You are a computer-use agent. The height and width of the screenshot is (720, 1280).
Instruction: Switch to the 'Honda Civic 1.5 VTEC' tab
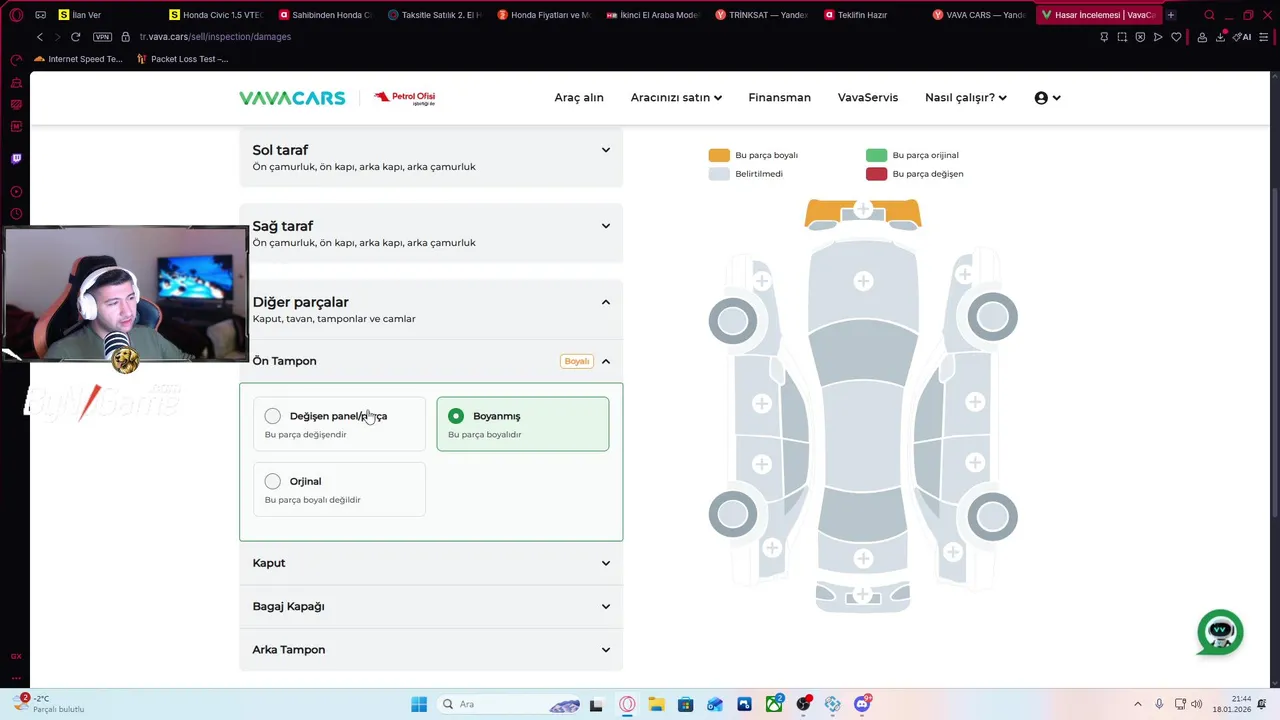coord(216,15)
